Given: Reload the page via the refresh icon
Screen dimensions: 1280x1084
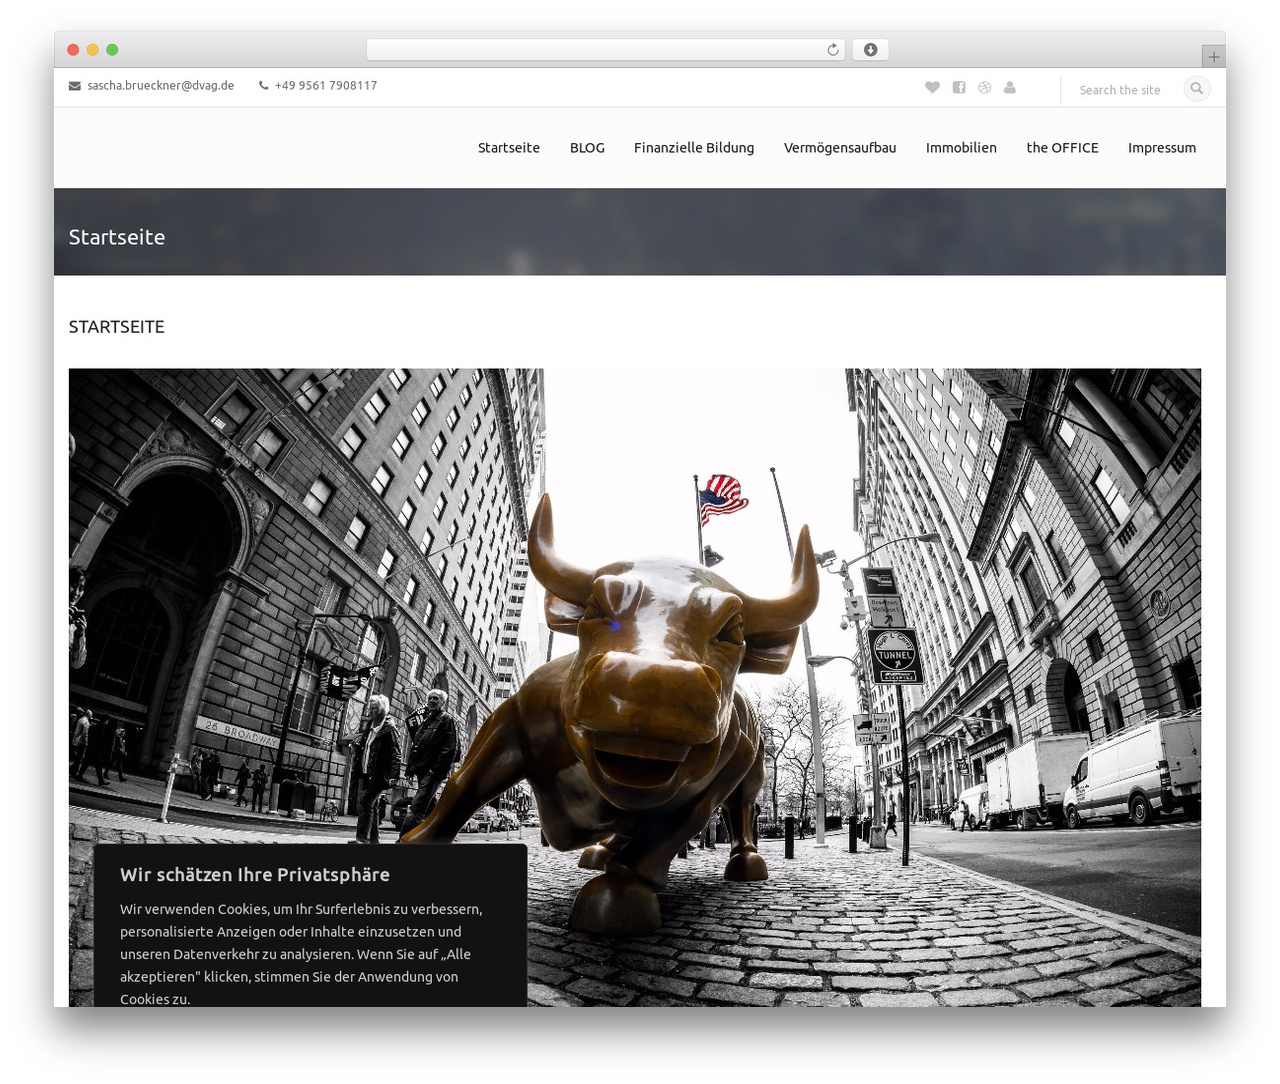Looking at the screenshot, I should (x=833, y=50).
